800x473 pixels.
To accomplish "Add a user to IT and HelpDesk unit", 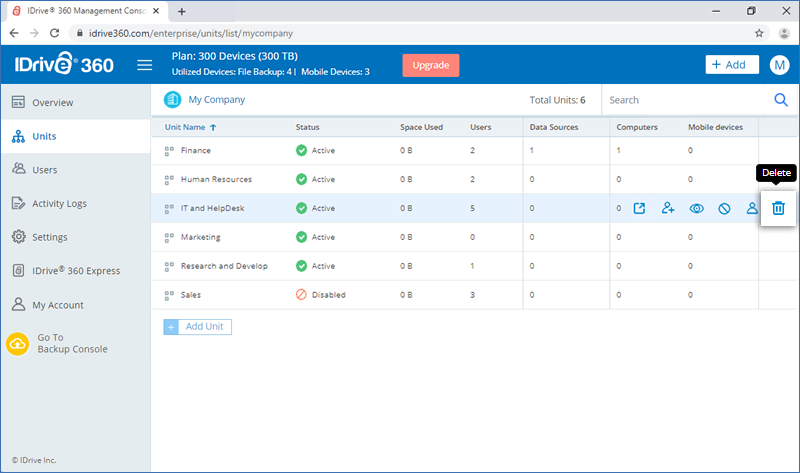I will [668, 208].
